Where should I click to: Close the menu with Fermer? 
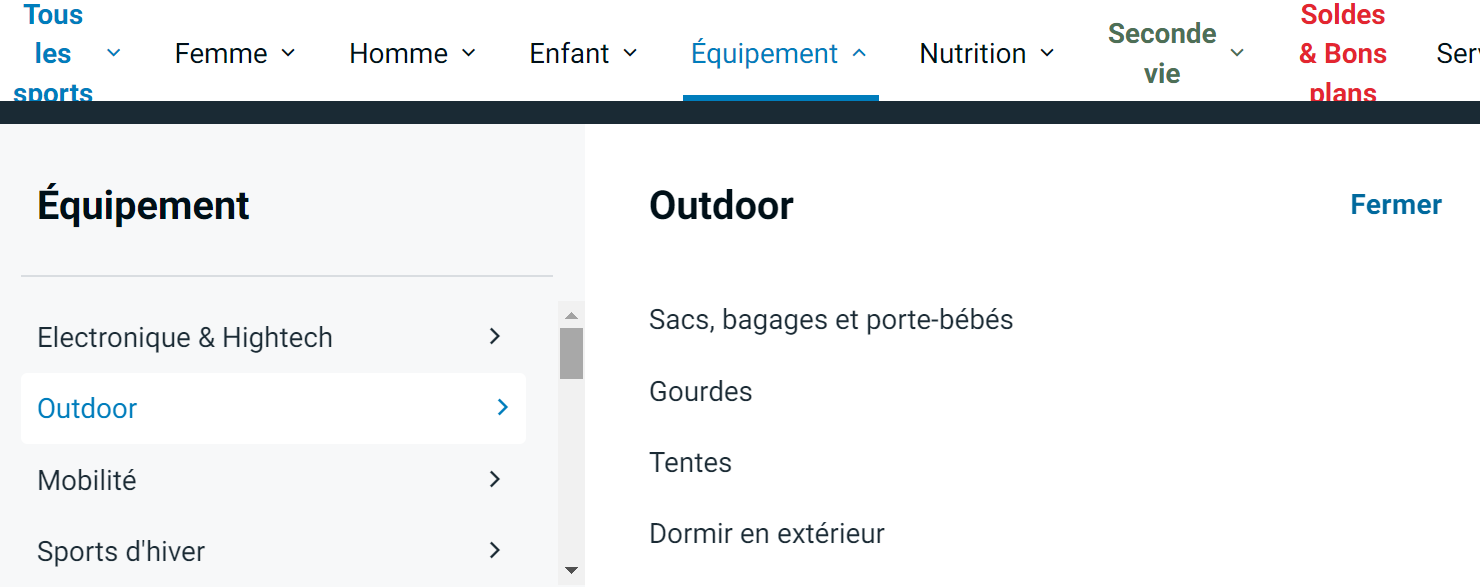click(1395, 205)
